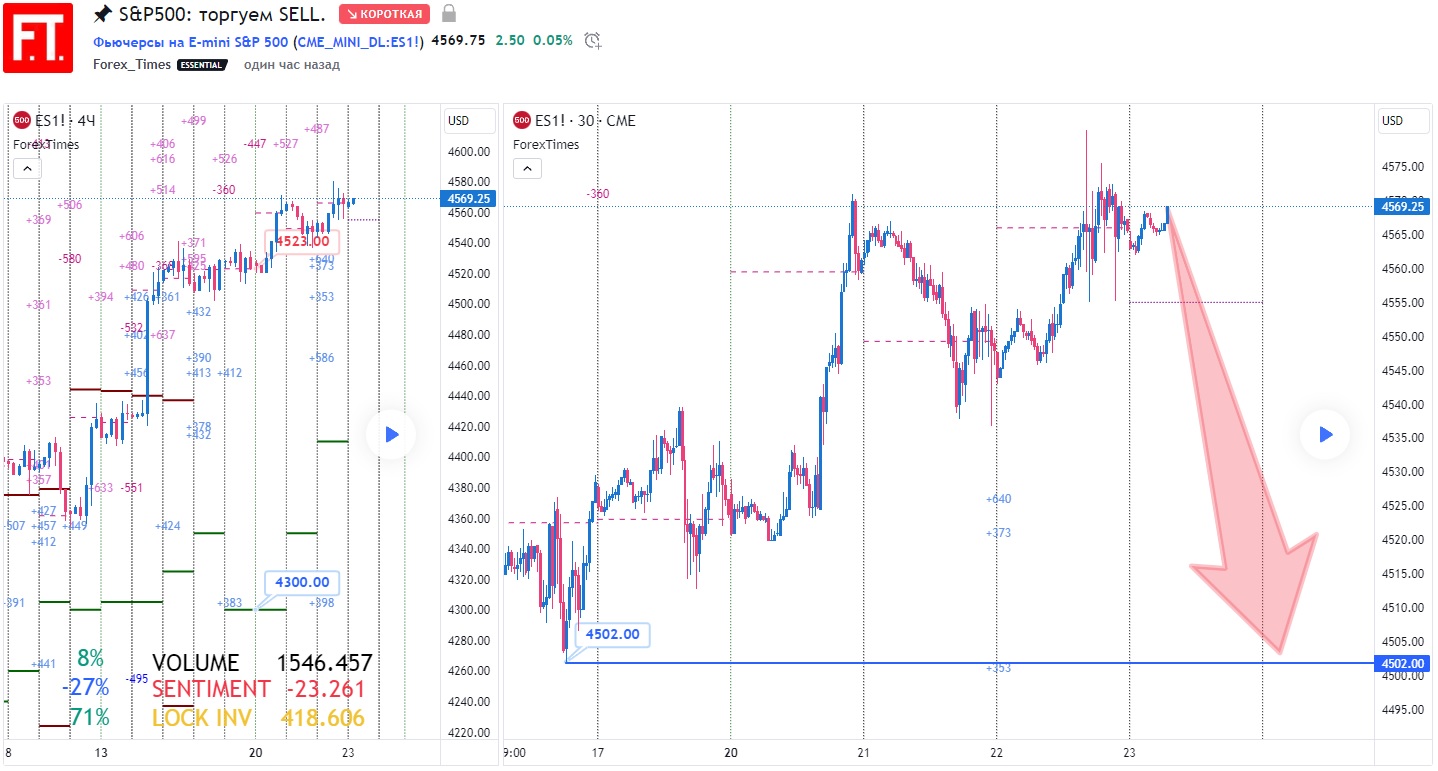Click the ESSENTIAL plan badge
This screenshot has width=1438, height=771.
[x=202, y=65]
